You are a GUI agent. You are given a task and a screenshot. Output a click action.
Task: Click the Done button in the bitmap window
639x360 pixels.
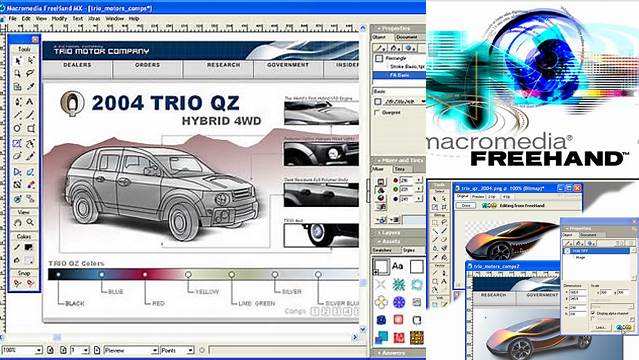(x=466, y=205)
